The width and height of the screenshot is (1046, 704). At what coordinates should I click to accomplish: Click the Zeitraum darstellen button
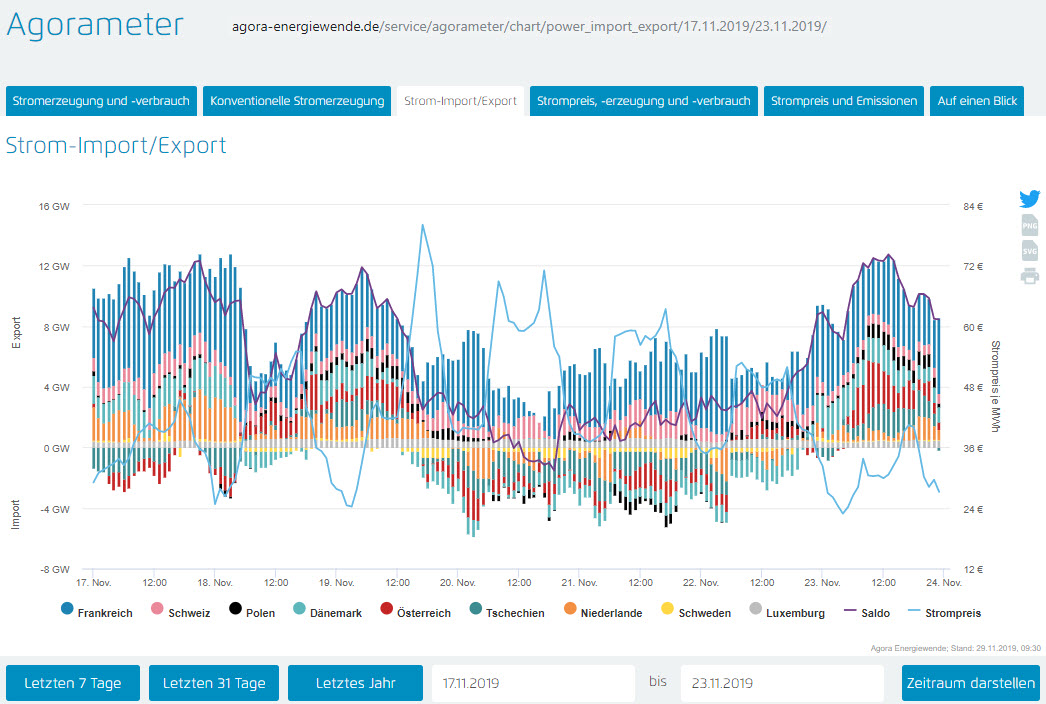[x=971, y=683]
